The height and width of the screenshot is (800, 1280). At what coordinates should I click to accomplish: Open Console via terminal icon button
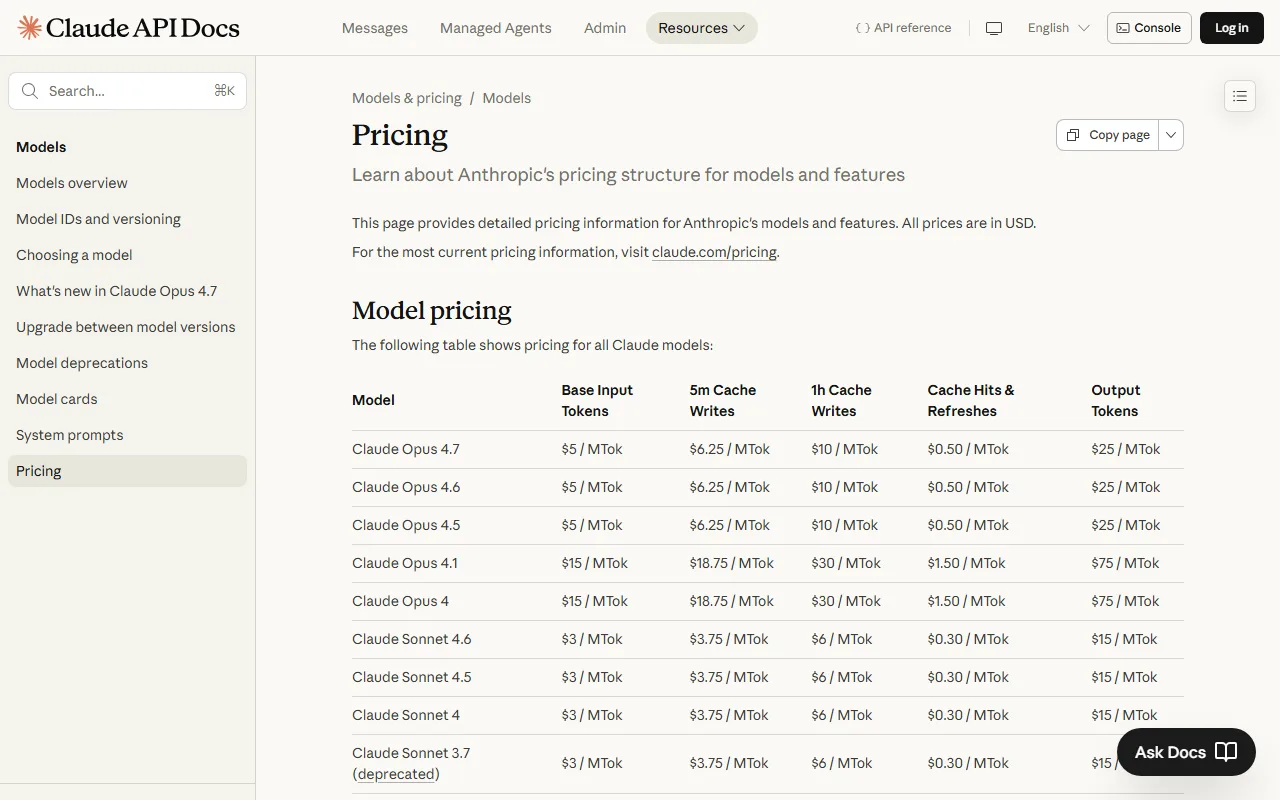(1149, 28)
